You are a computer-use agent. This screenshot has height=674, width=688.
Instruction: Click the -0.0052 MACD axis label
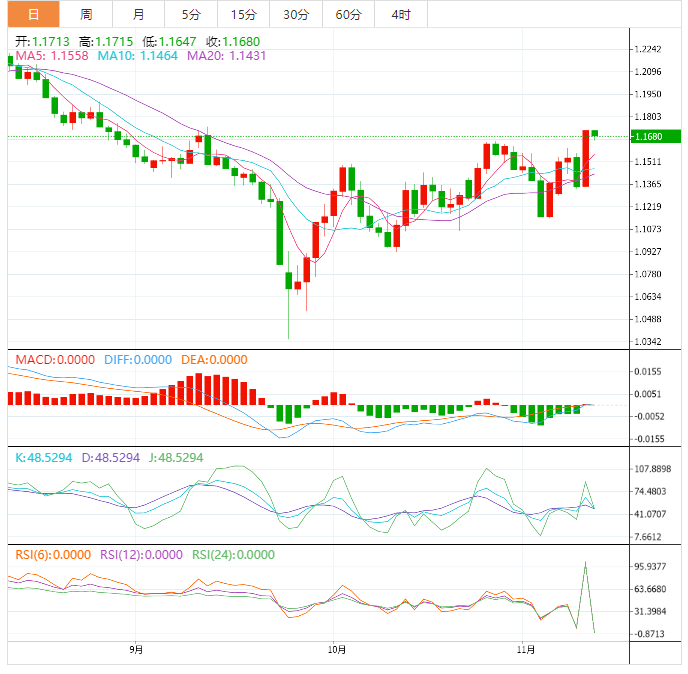click(649, 416)
